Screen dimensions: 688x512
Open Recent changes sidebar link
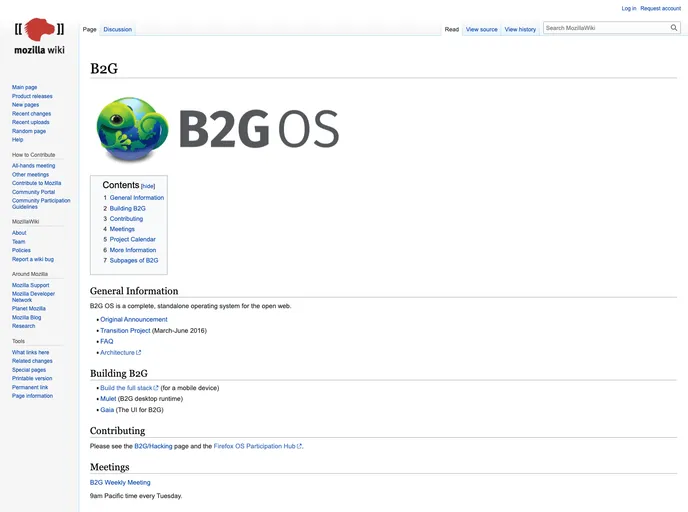(x=31, y=114)
